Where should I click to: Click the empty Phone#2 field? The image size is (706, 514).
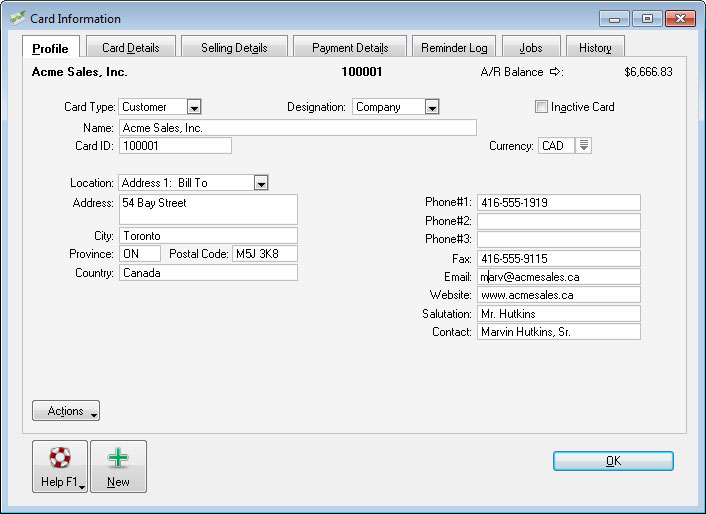559,221
